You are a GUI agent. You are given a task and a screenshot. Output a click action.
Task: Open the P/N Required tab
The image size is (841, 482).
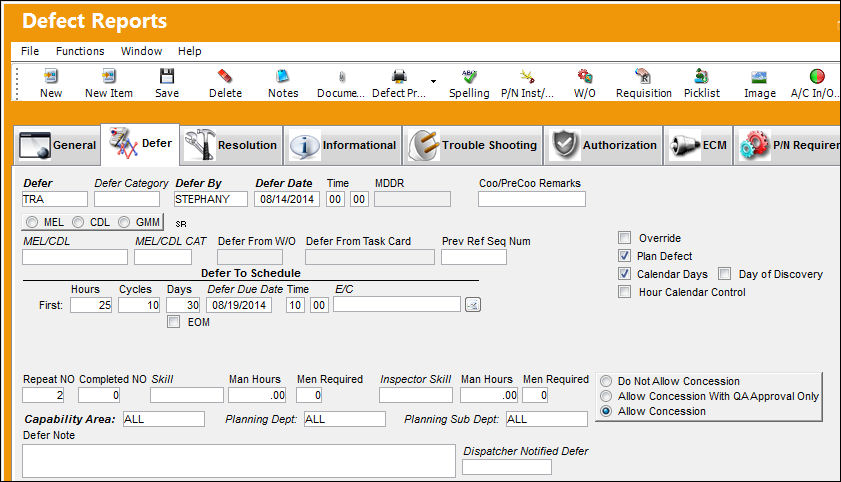(x=787, y=145)
